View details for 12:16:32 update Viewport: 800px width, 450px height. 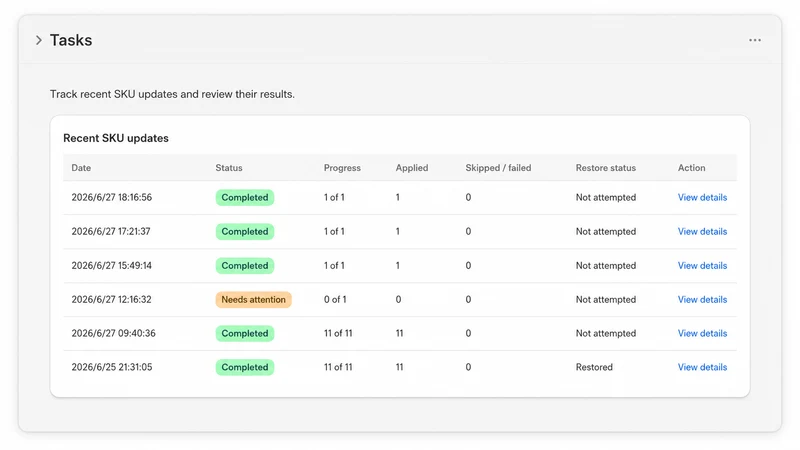pos(702,299)
